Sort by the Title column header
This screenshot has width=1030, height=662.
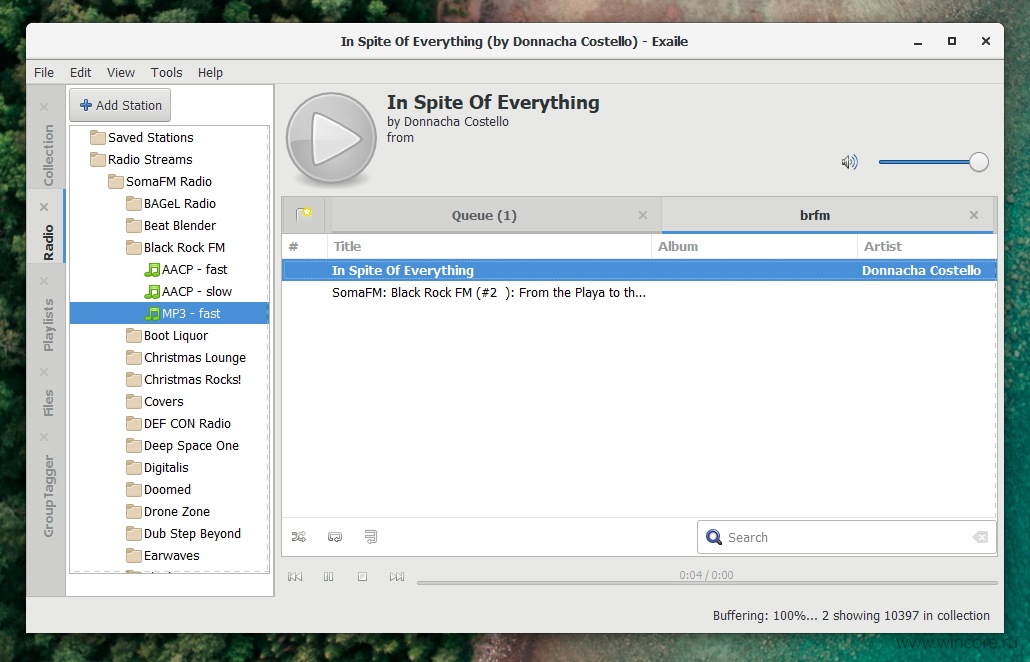click(x=489, y=246)
